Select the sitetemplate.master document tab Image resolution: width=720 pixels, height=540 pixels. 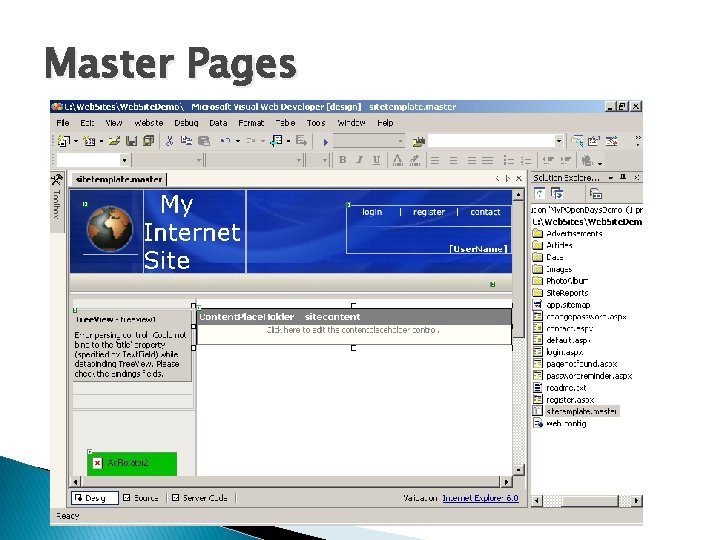click(118, 179)
